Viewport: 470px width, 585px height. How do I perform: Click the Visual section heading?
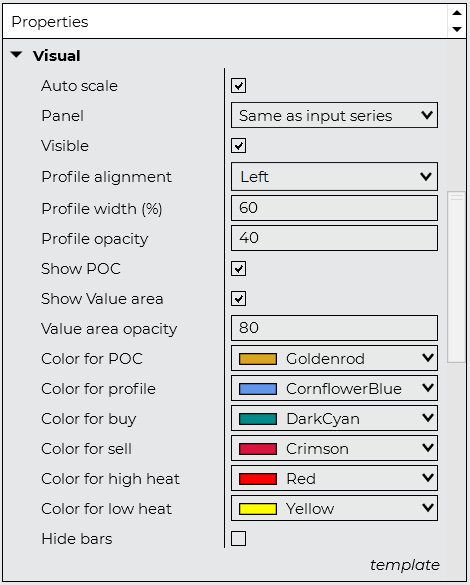pos(57,56)
